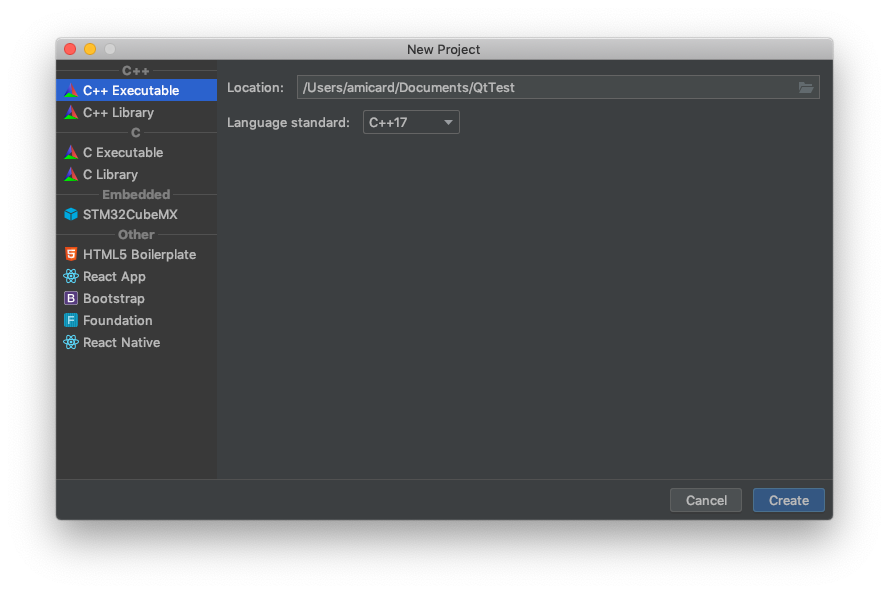
Task: Click the C++ Executable CMake icon
Action: [x=71, y=90]
